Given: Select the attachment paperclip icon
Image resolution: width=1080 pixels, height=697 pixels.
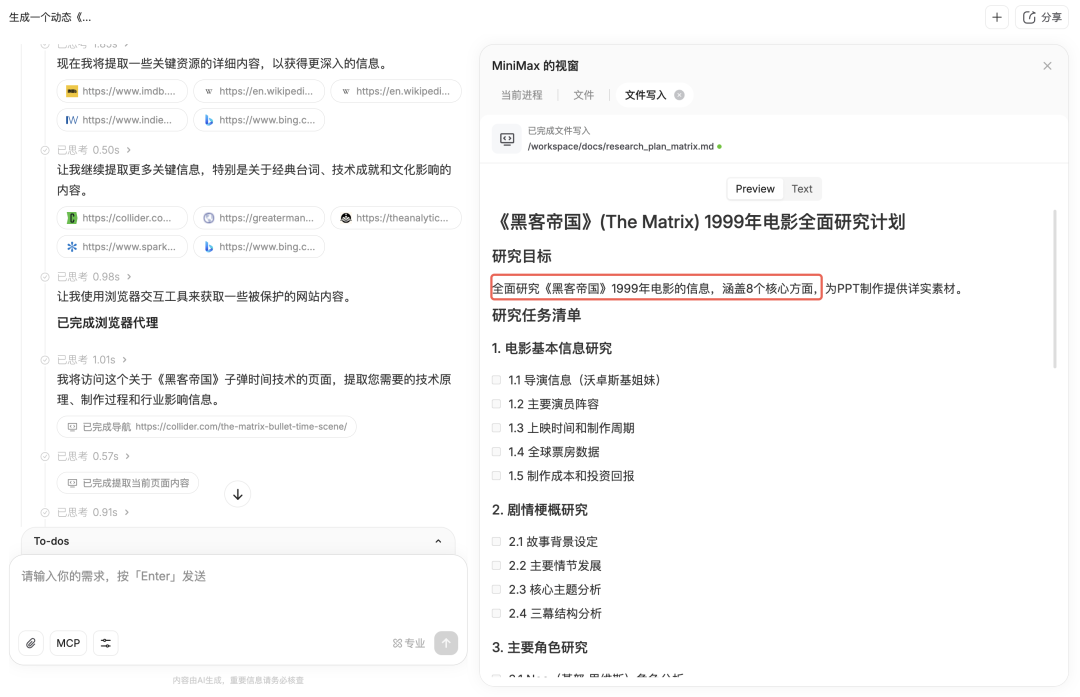Looking at the screenshot, I should tap(31, 643).
